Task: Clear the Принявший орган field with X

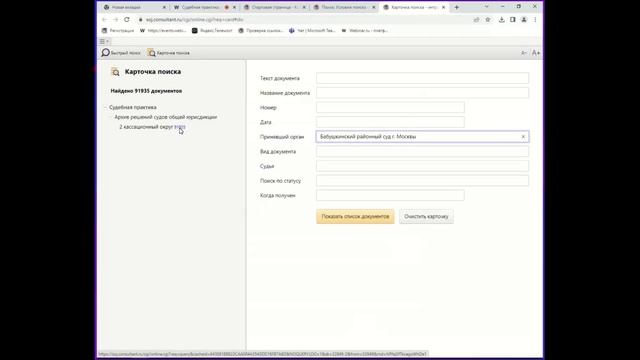Action: point(523,137)
